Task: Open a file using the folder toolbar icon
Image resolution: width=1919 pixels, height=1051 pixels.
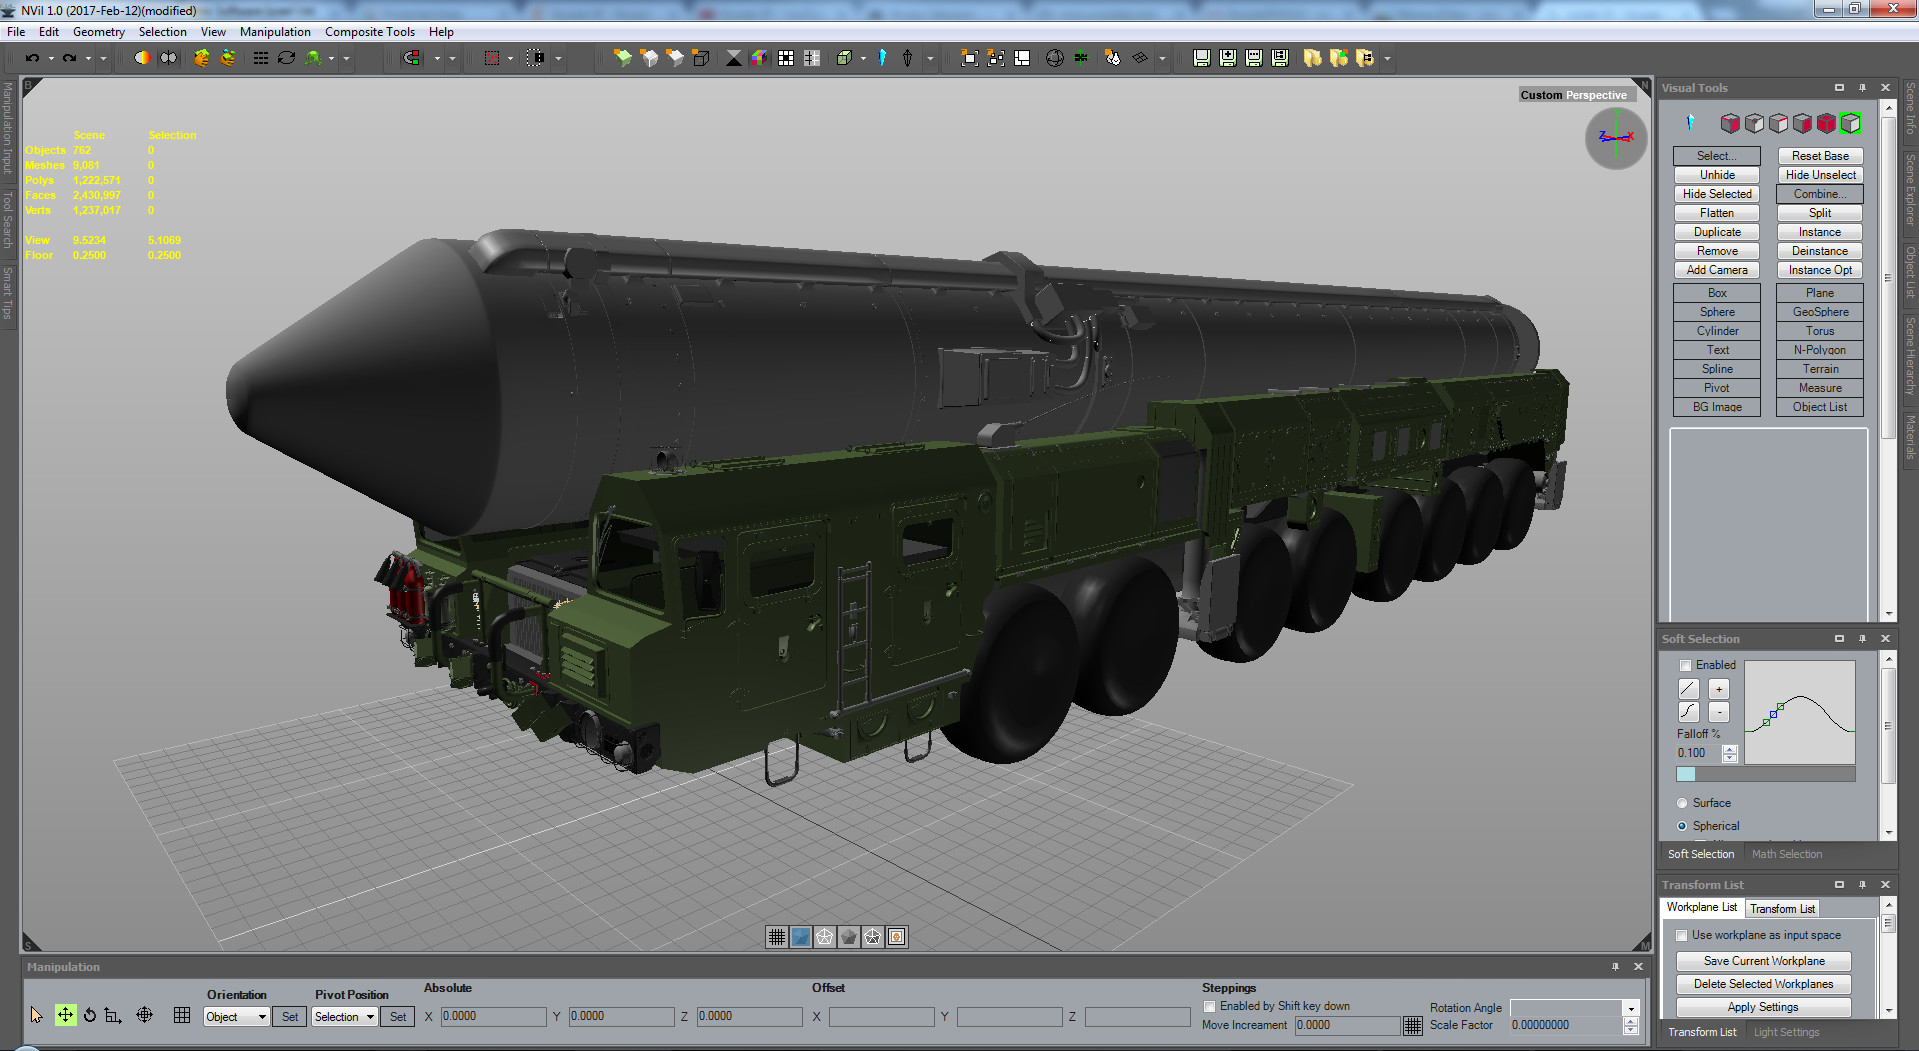Action: click(1313, 58)
